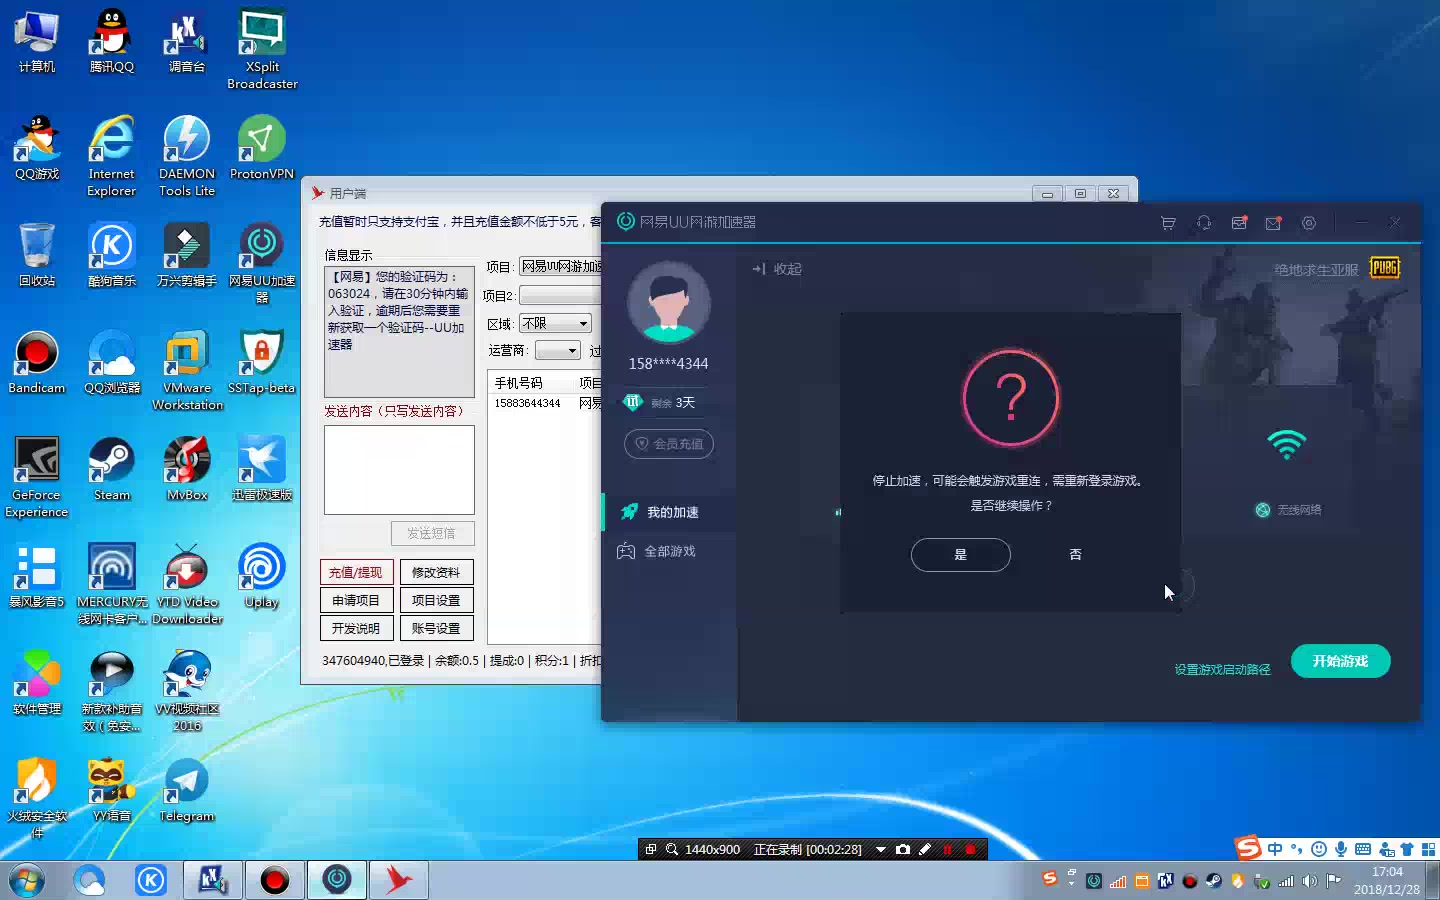1440x900 pixels.
Task: Open Steam desktop icon
Action: point(111,469)
